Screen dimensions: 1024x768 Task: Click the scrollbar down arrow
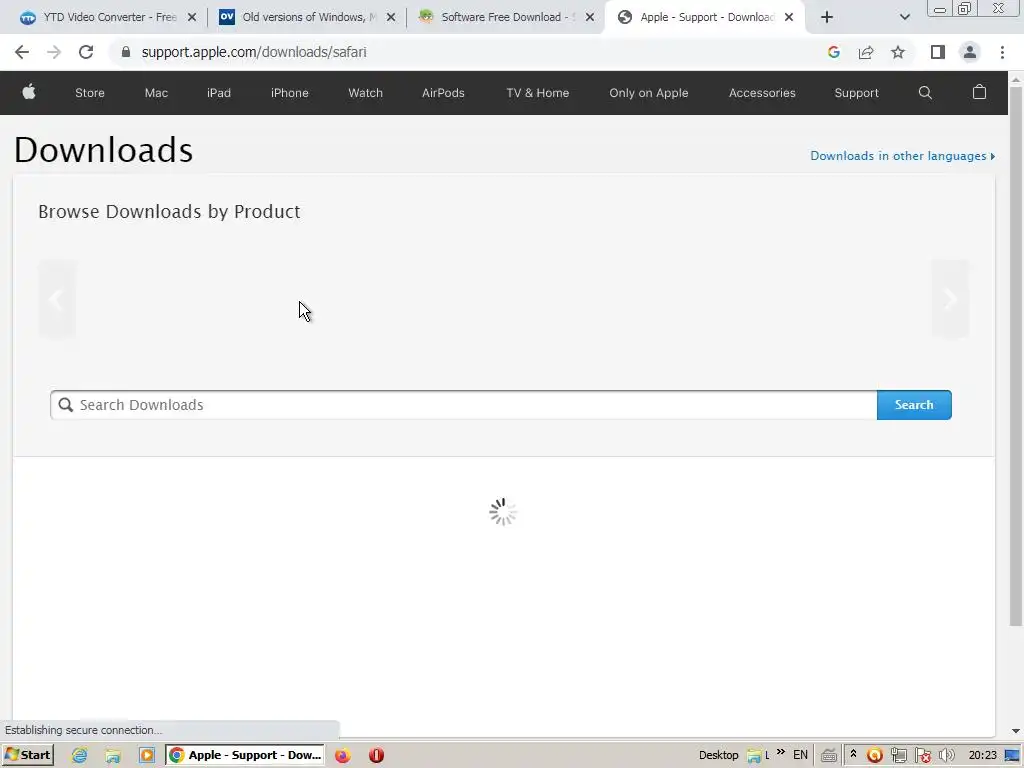1016,731
